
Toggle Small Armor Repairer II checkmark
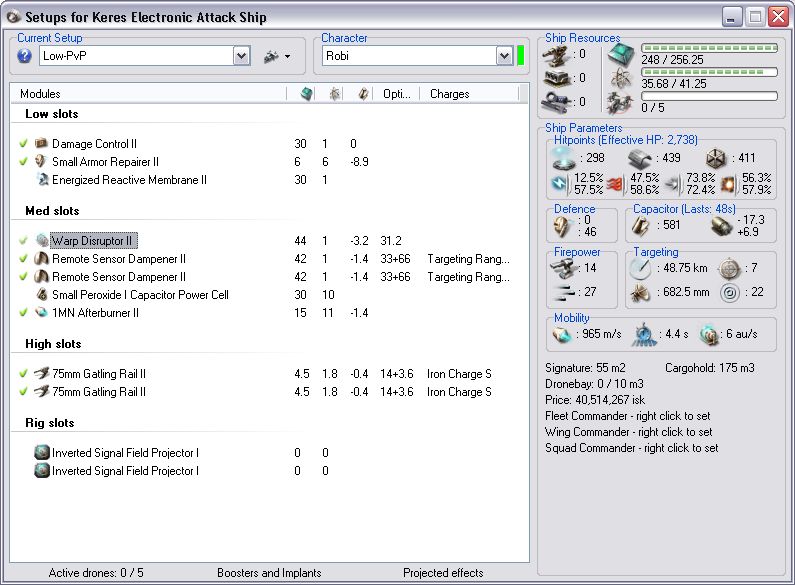coord(23,162)
